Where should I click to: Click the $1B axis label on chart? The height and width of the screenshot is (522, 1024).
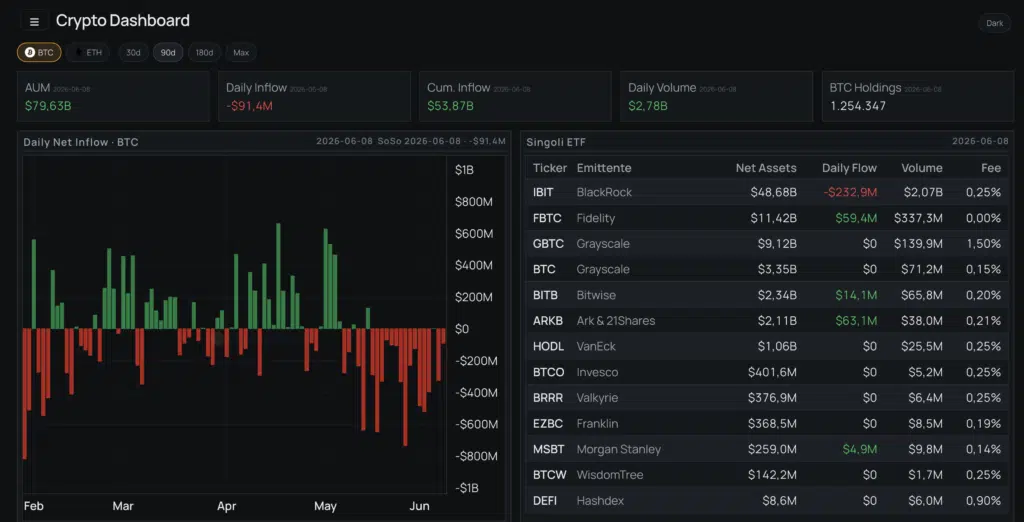(x=464, y=170)
